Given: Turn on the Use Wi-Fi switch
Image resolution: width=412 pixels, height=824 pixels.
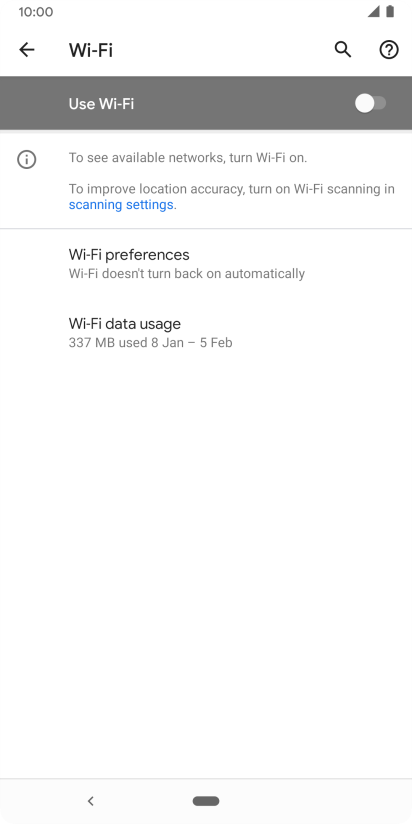Looking at the screenshot, I should (x=370, y=104).
